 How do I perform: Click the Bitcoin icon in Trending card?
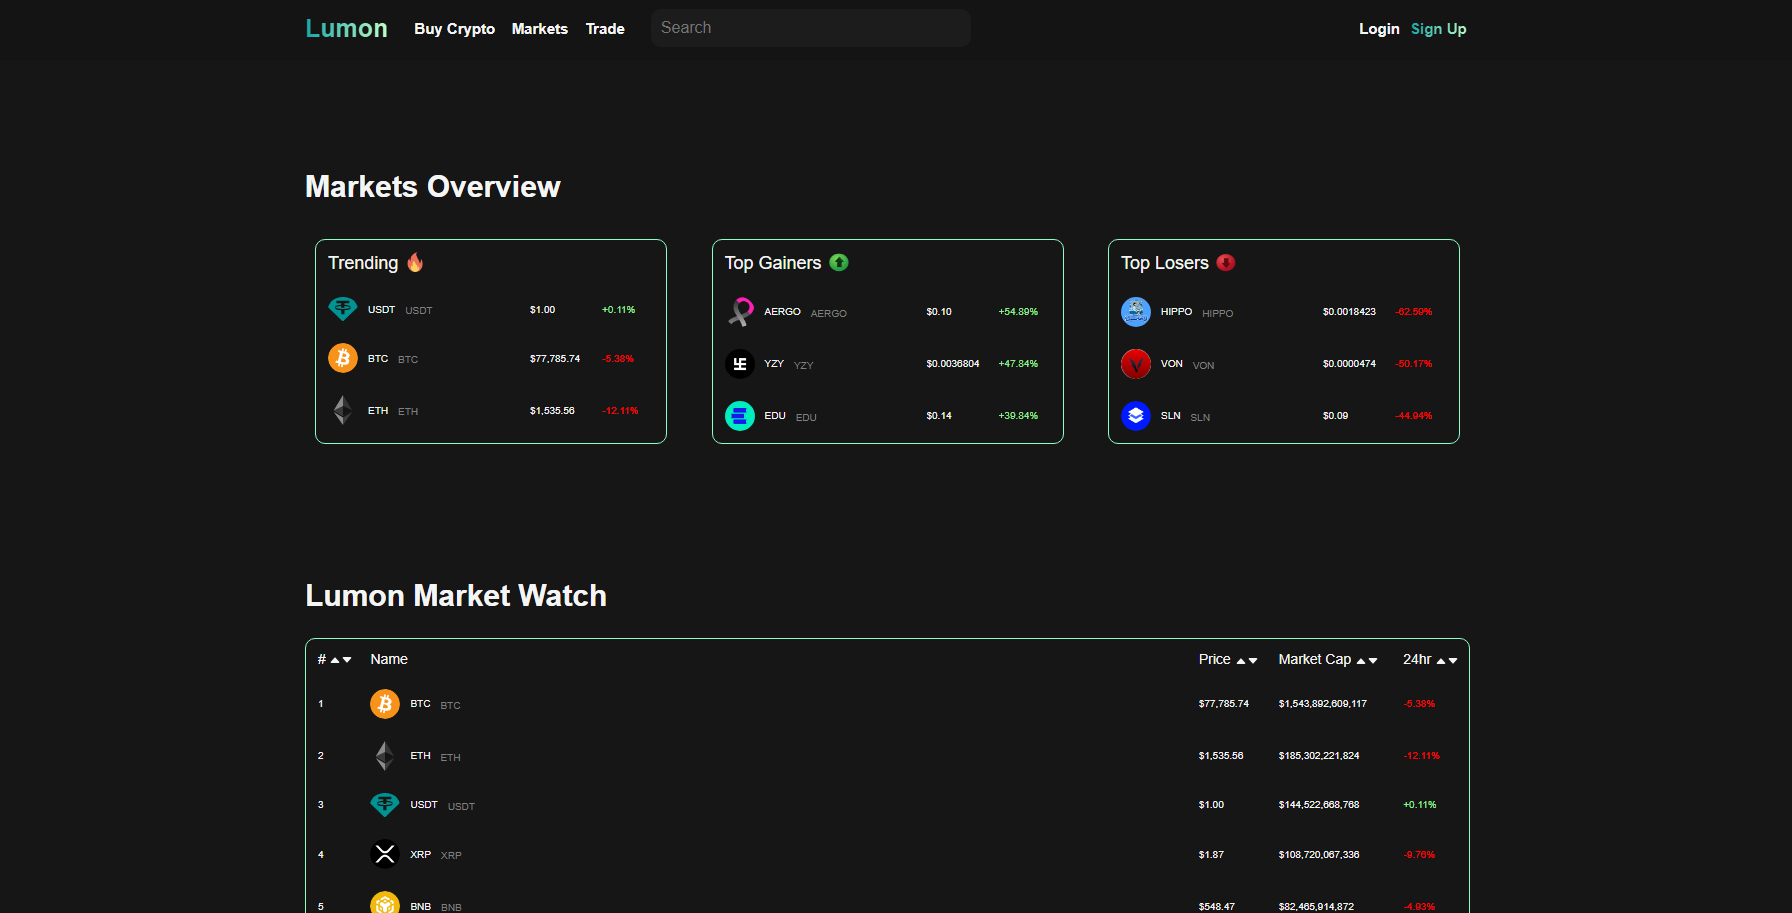pyautogui.click(x=342, y=358)
